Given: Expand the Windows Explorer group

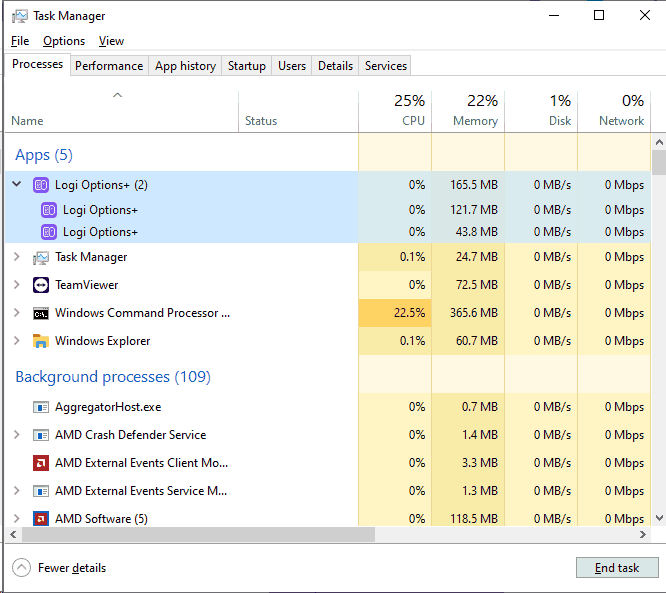Looking at the screenshot, I should point(17,341).
